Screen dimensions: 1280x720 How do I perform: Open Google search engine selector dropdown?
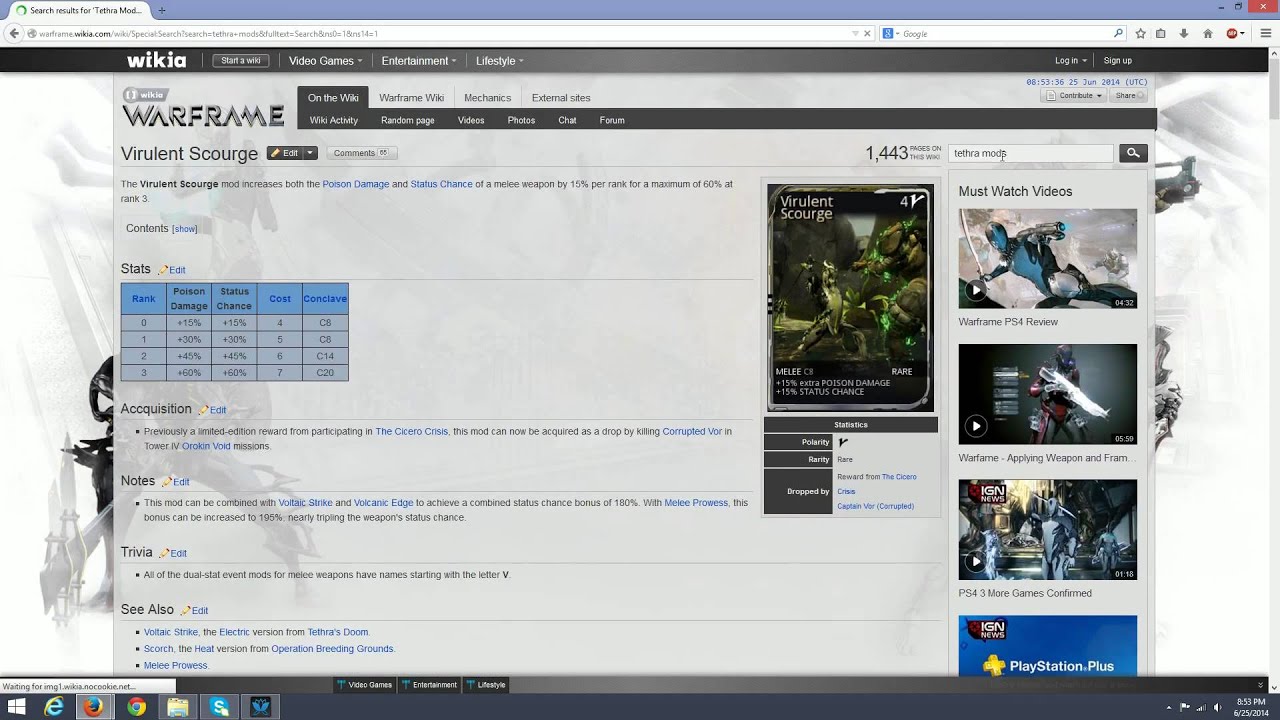click(x=890, y=33)
